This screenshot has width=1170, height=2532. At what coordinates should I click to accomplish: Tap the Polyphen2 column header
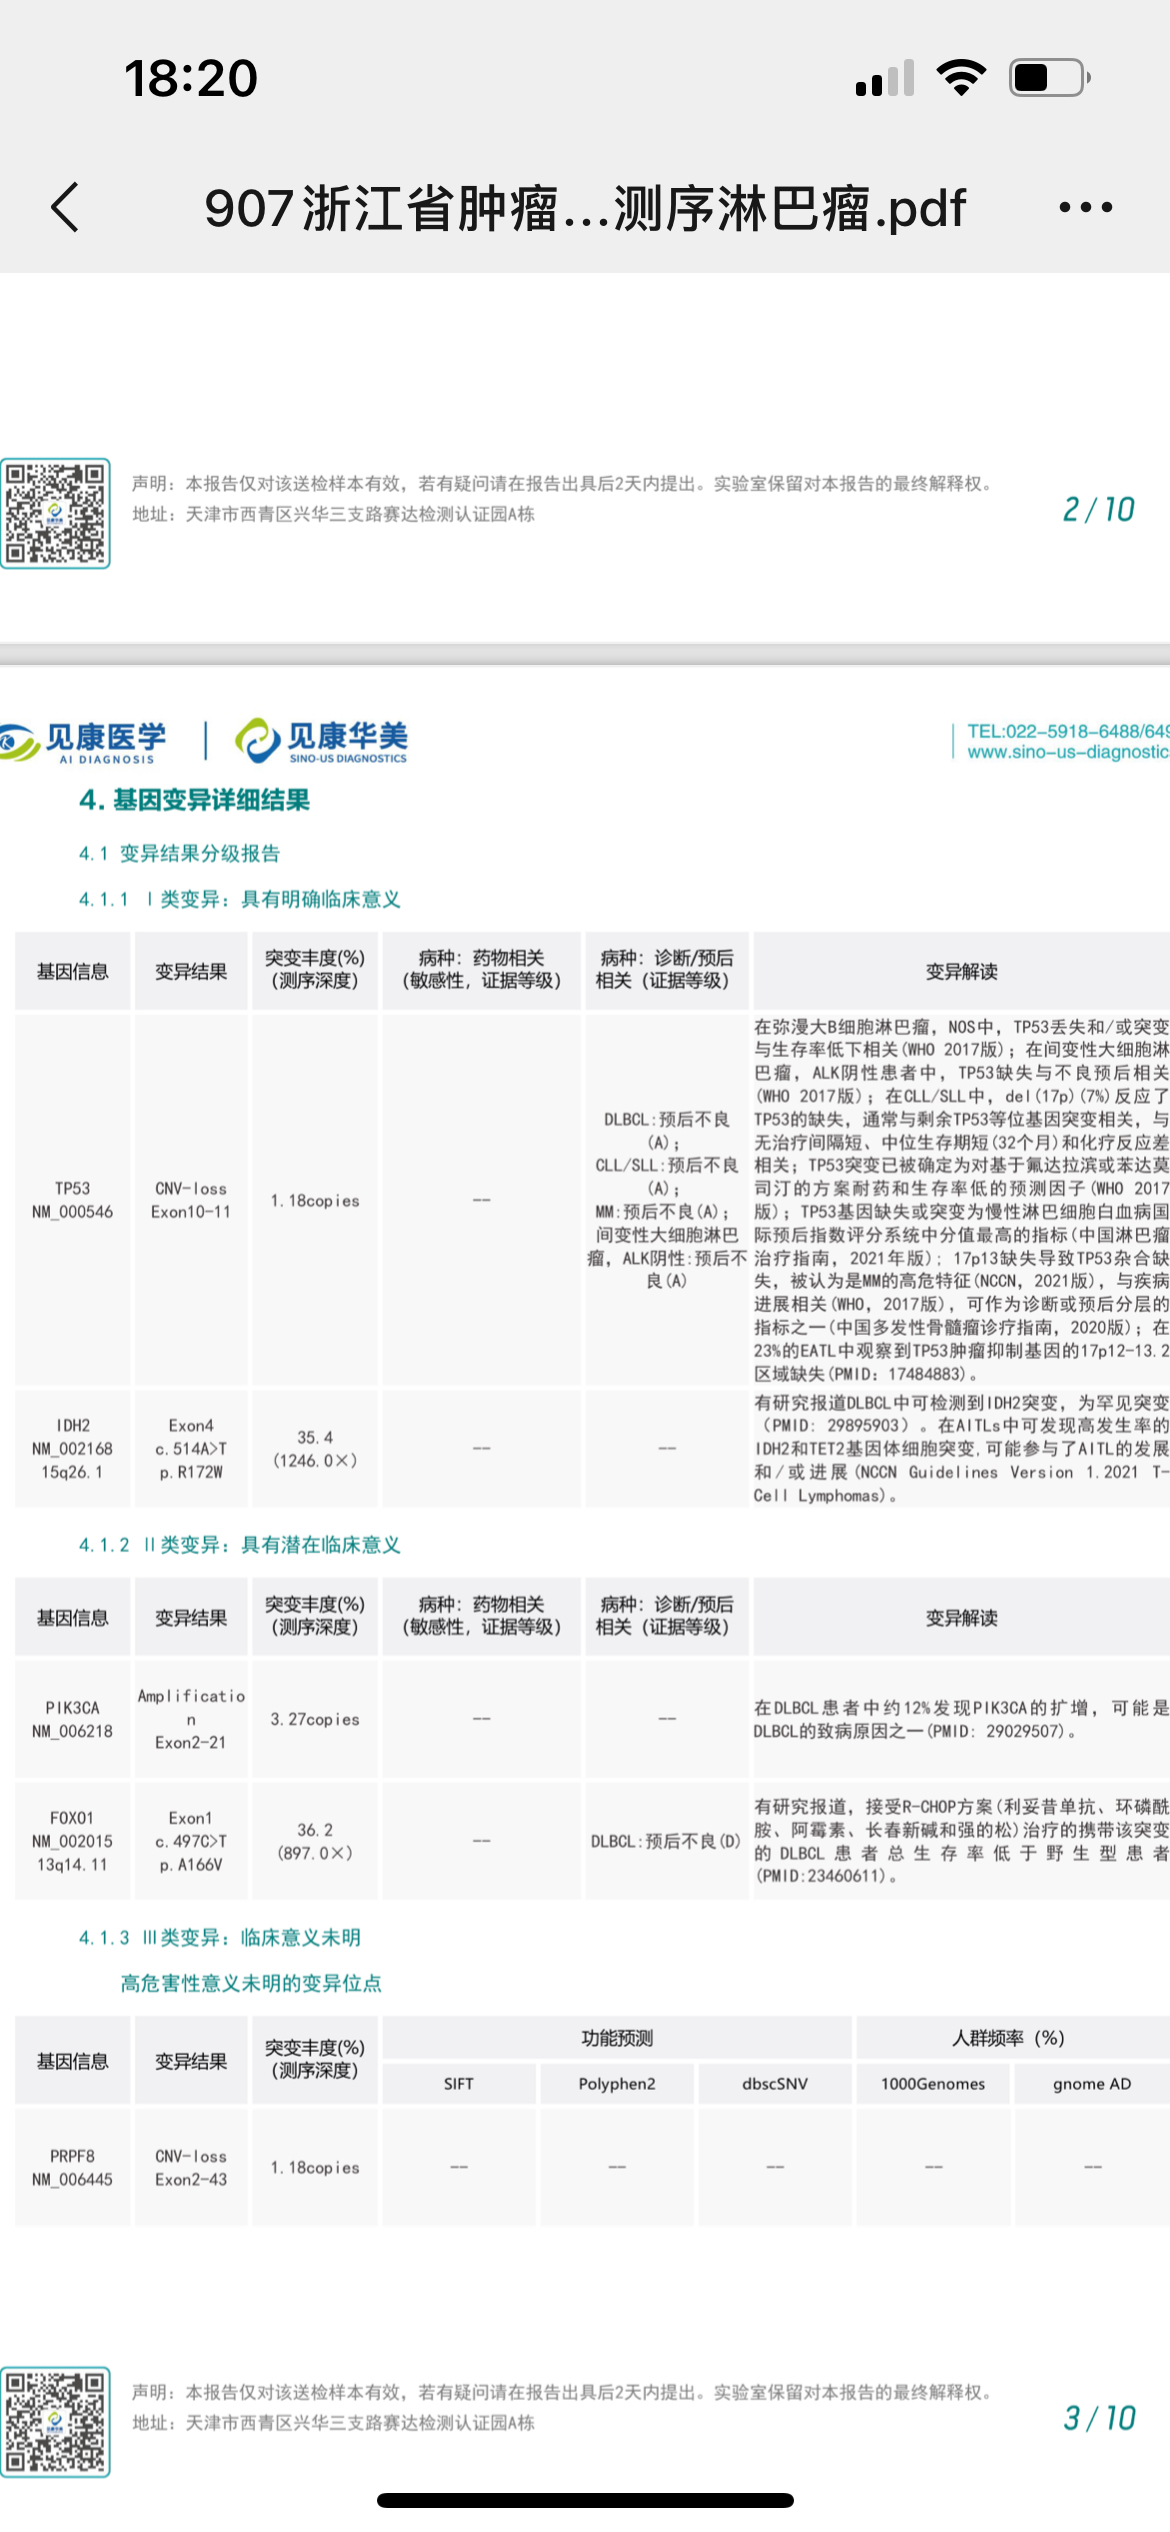617,2084
